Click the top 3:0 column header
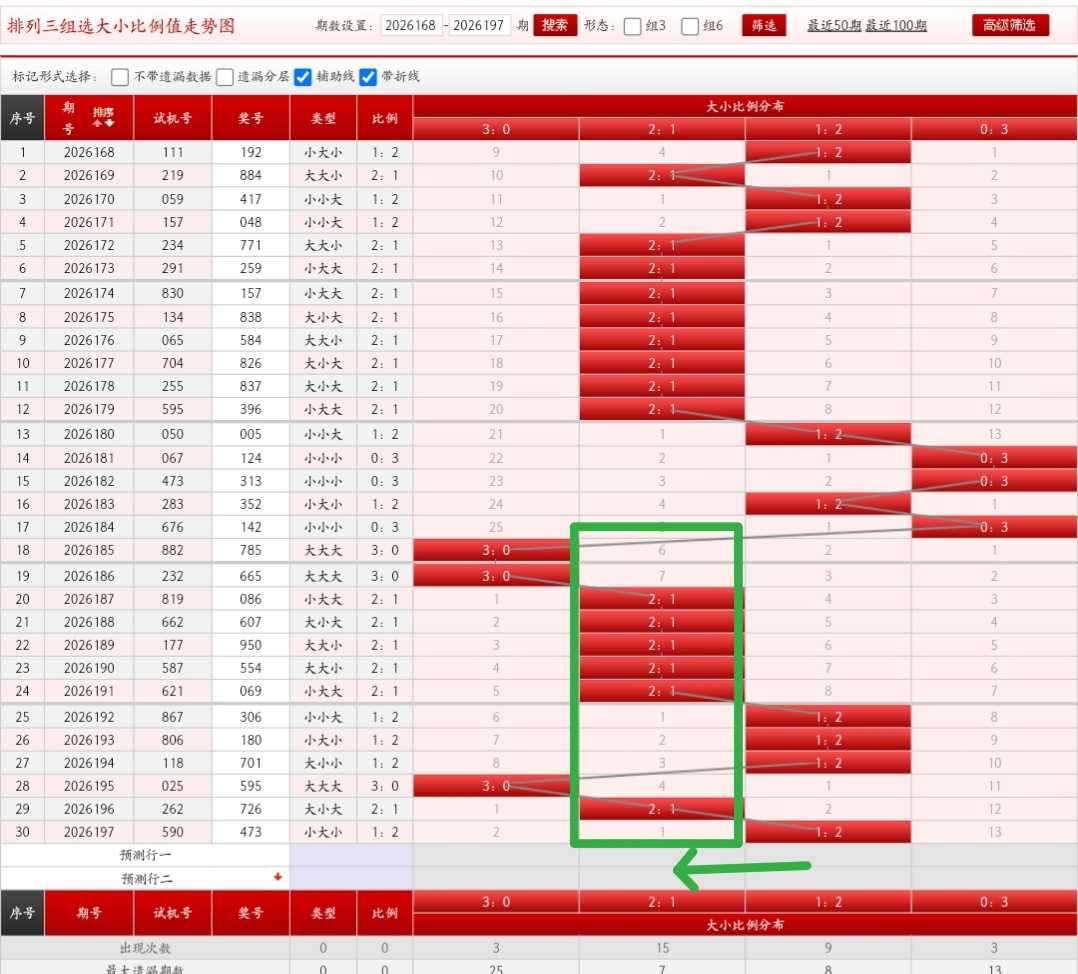 click(496, 129)
